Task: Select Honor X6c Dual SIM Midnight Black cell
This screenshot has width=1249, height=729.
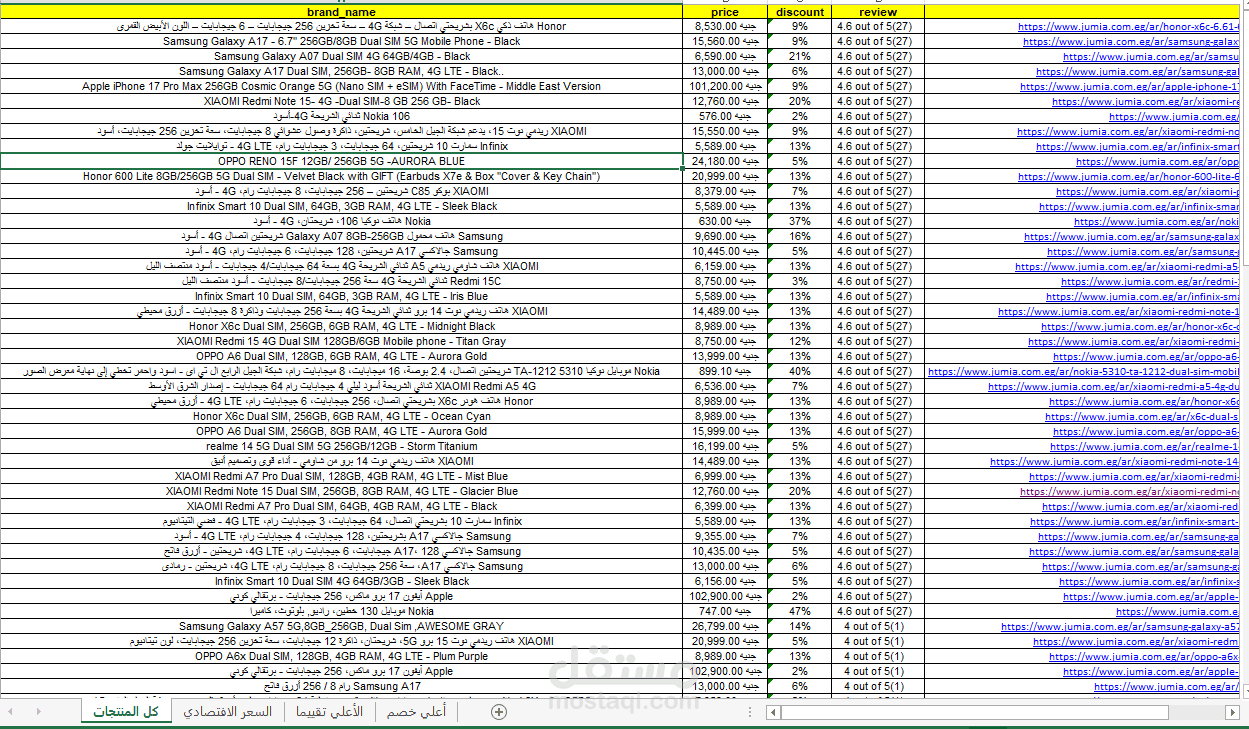Action: click(342, 327)
